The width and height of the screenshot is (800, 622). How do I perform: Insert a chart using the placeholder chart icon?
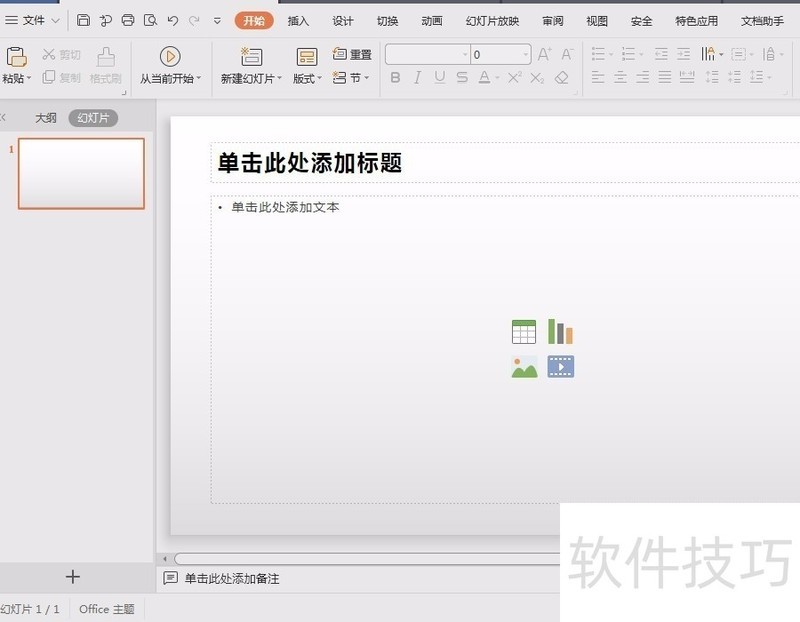pos(560,332)
